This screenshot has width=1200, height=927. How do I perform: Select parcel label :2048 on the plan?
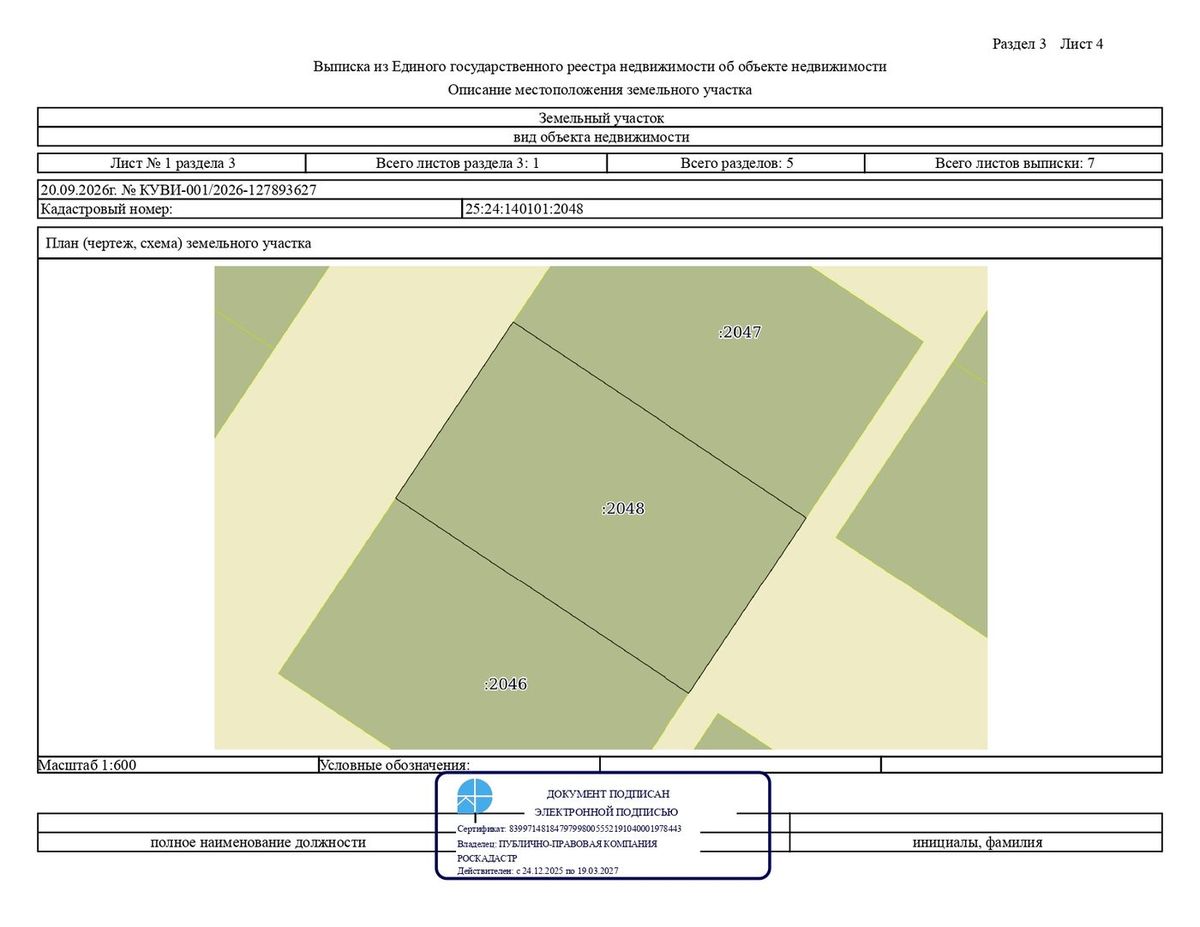pyautogui.click(x=623, y=508)
